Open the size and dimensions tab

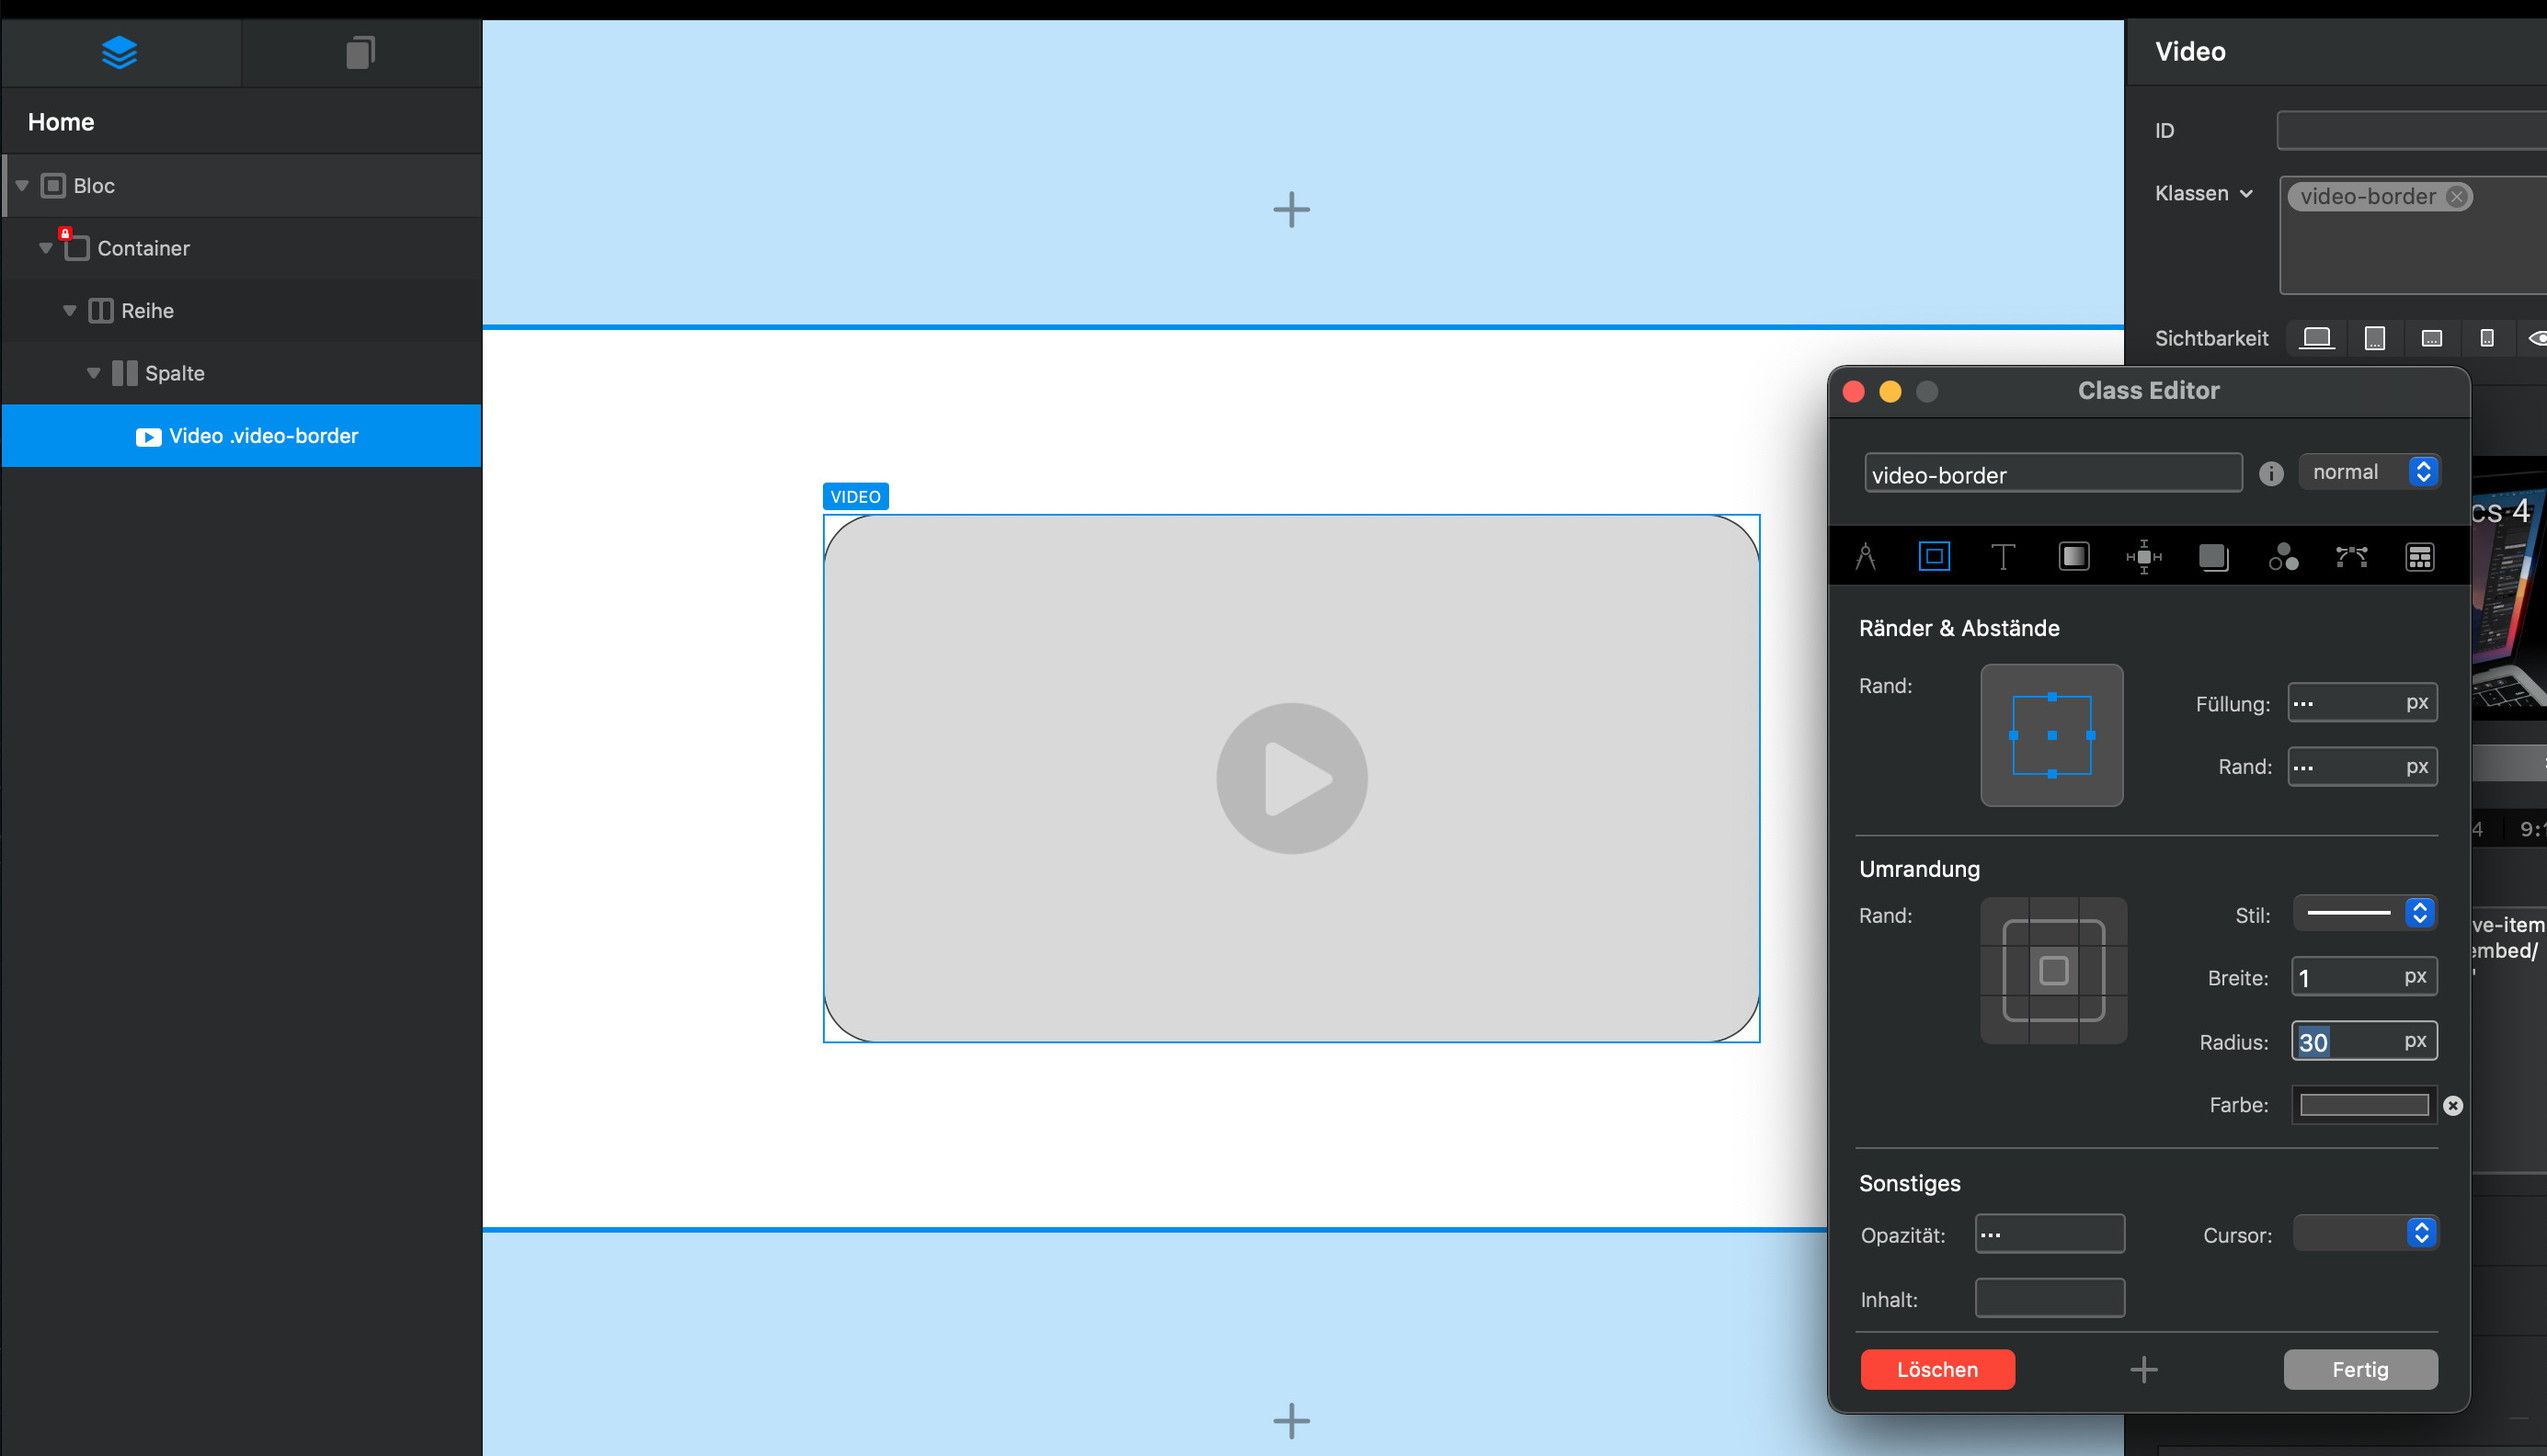[2143, 557]
